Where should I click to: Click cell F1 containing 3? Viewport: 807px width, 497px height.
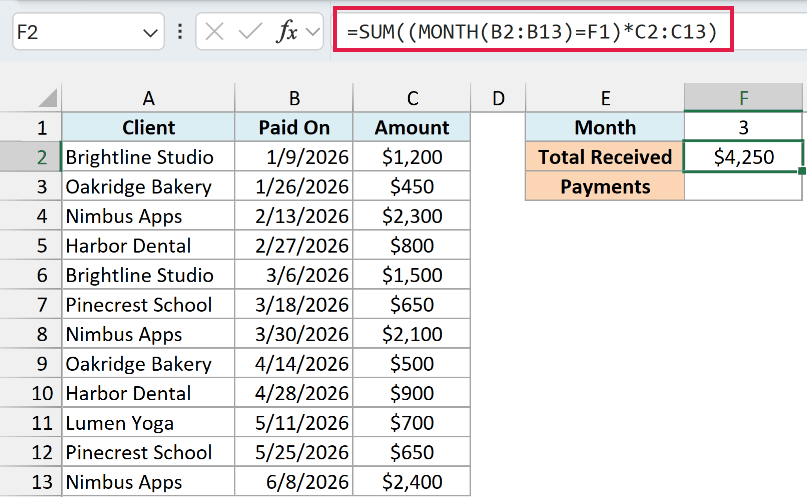[743, 127]
